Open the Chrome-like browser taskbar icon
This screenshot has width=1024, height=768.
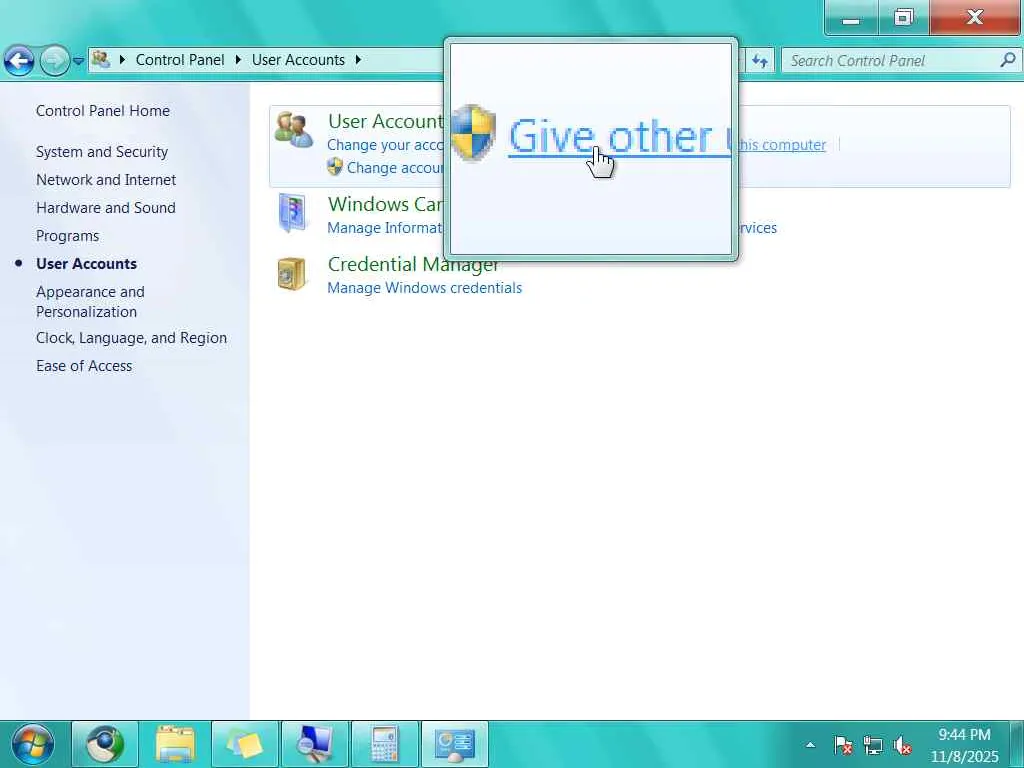(x=104, y=744)
